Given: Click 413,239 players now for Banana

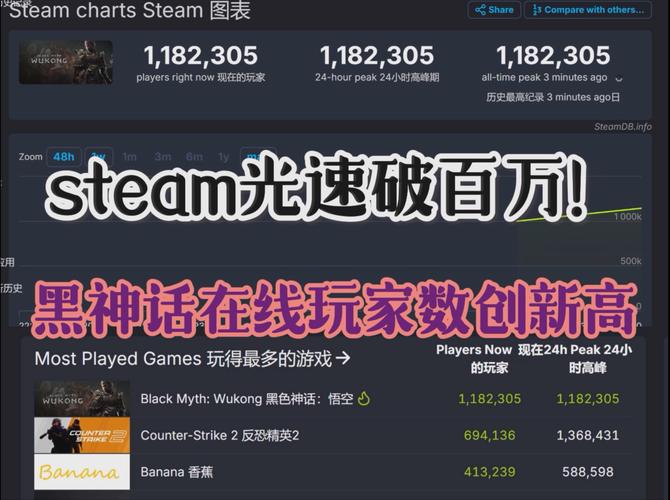Looking at the screenshot, I should [490, 472].
